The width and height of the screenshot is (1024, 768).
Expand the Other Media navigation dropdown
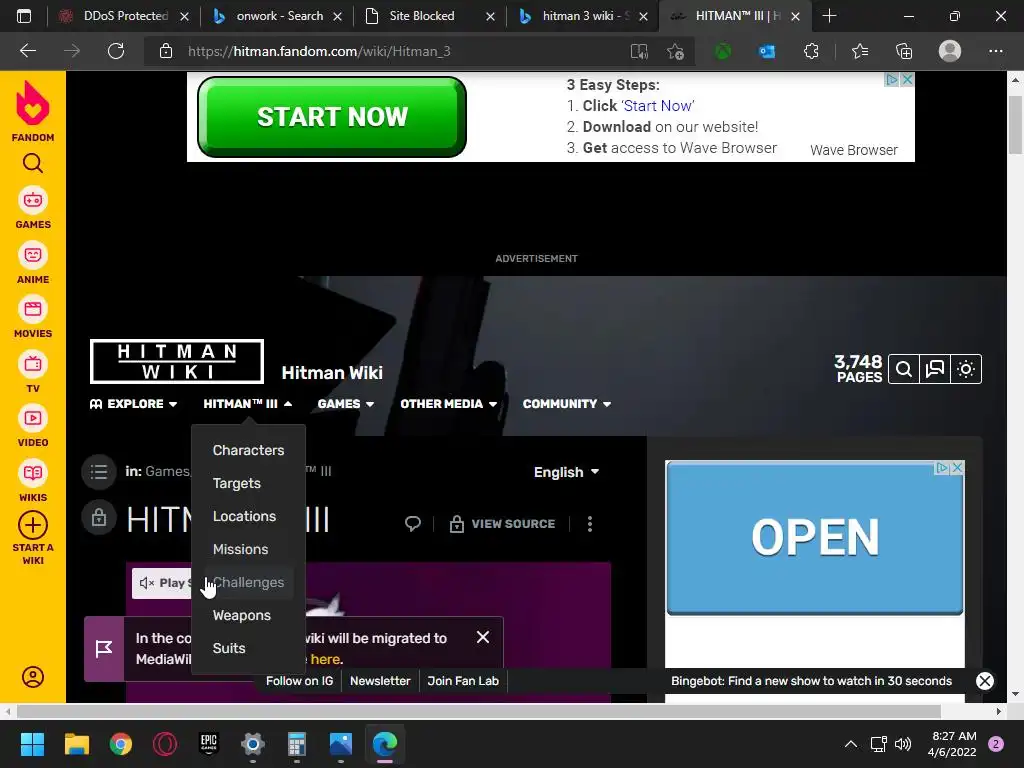pyautogui.click(x=449, y=404)
